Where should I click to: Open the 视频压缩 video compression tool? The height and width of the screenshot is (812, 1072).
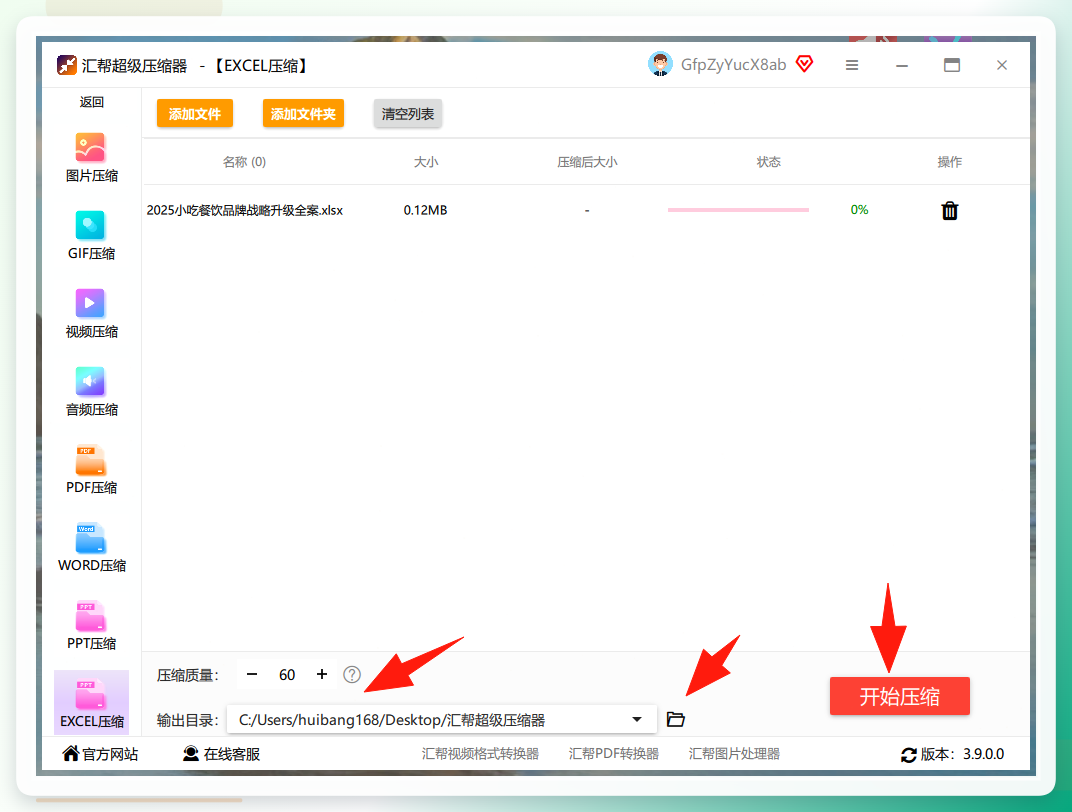click(x=91, y=314)
